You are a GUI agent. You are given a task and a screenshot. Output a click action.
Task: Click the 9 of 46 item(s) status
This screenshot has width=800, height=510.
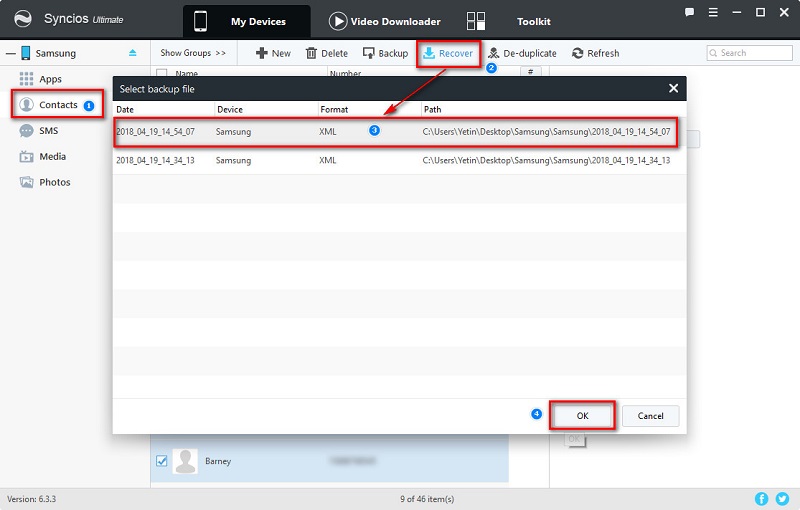(427, 499)
